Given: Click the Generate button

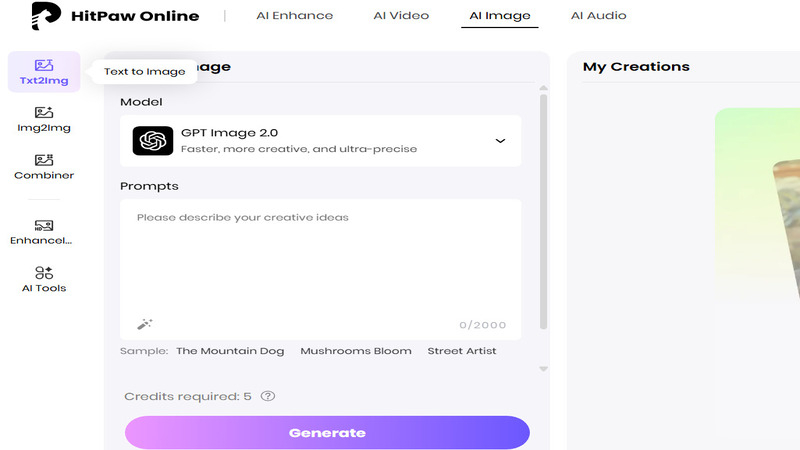Looking at the screenshot, I should click(327, 433).
